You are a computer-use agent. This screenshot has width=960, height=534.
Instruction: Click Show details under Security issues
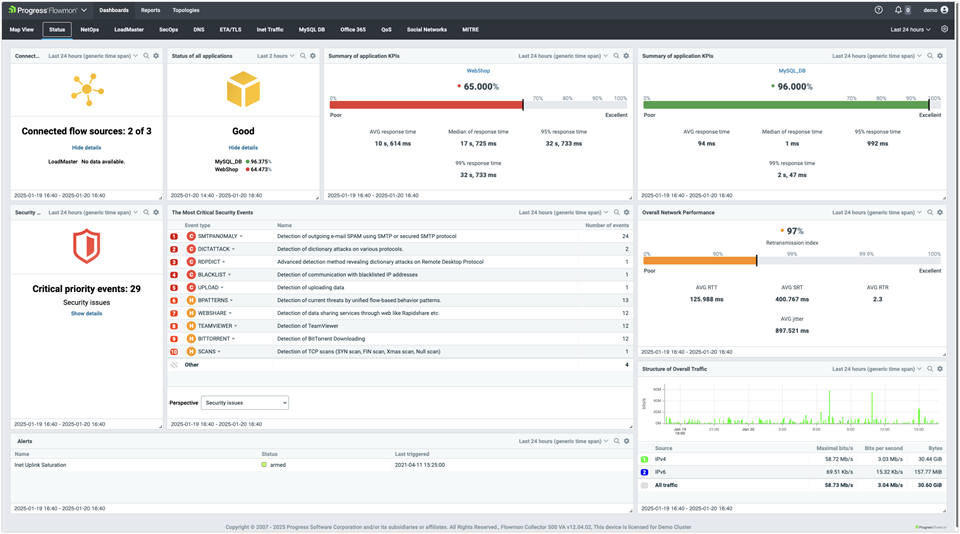click(86, 313)
